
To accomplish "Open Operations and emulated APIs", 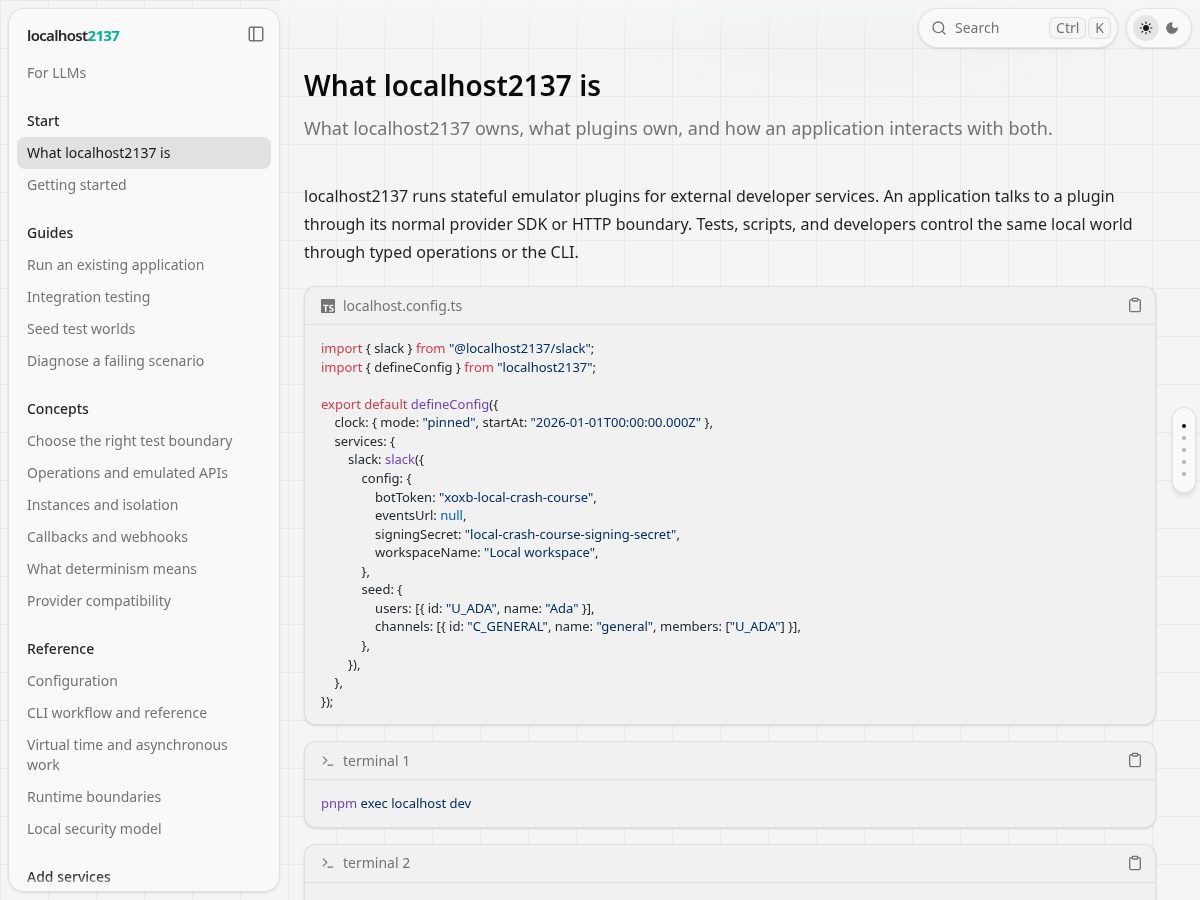I will click(144, 473).
